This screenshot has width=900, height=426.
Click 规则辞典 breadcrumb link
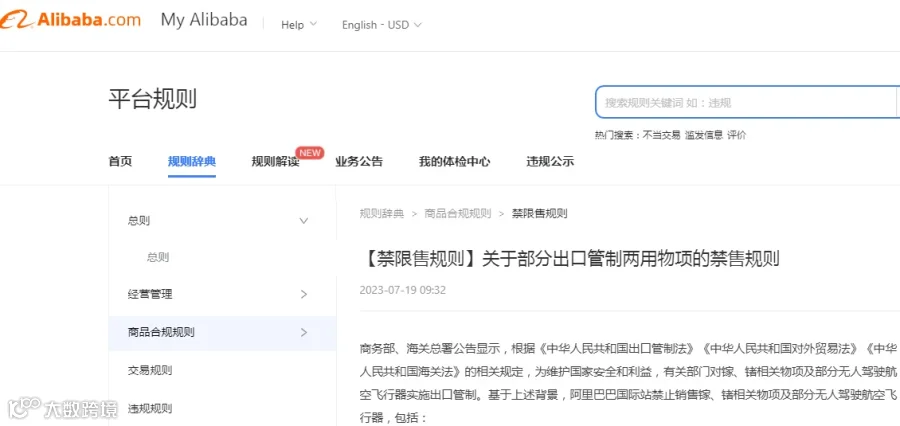click(x=382, y=214)
